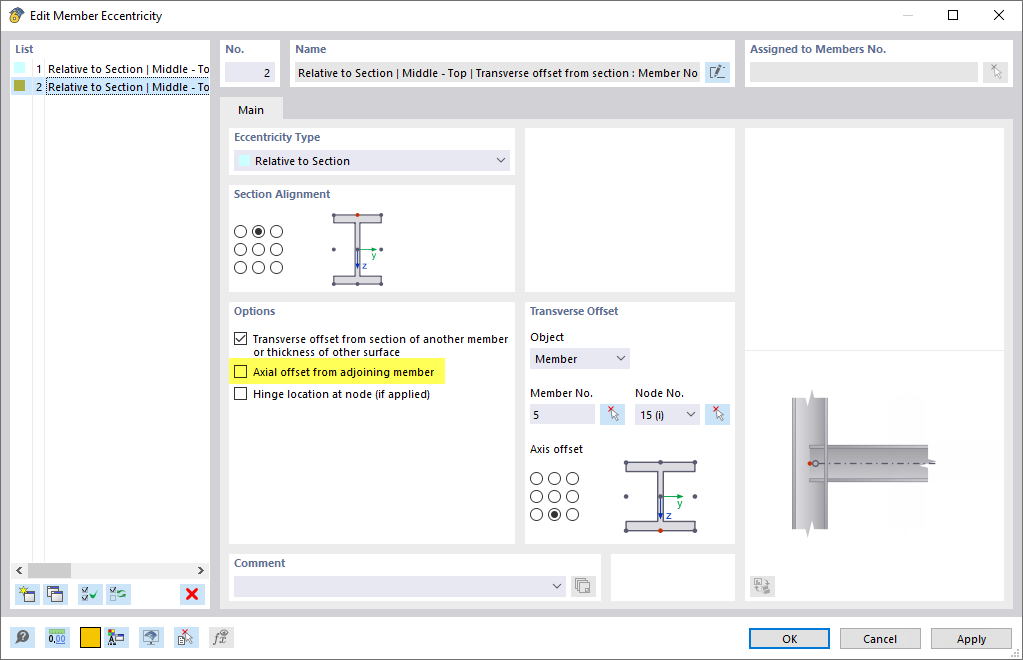This screenshot has width=1023, height=660.
Task: Click the Member No. field showing 5
Action: [562, 415]
